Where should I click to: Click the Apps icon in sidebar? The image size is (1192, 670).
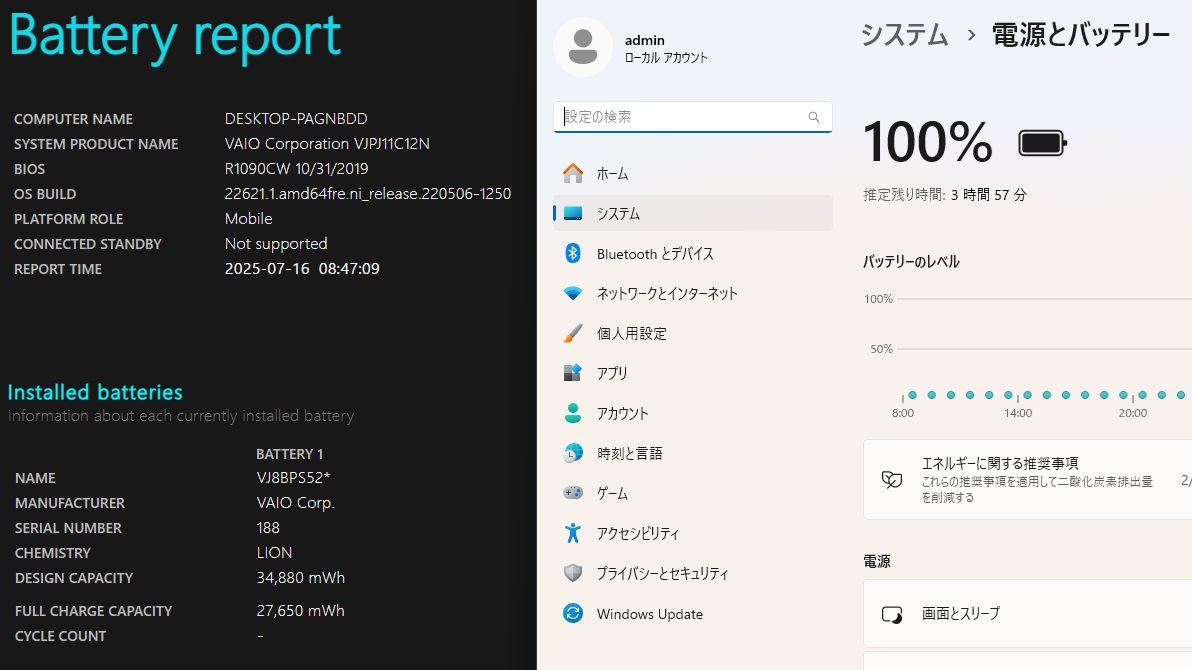pyautogui.click(x=572, y=373)
